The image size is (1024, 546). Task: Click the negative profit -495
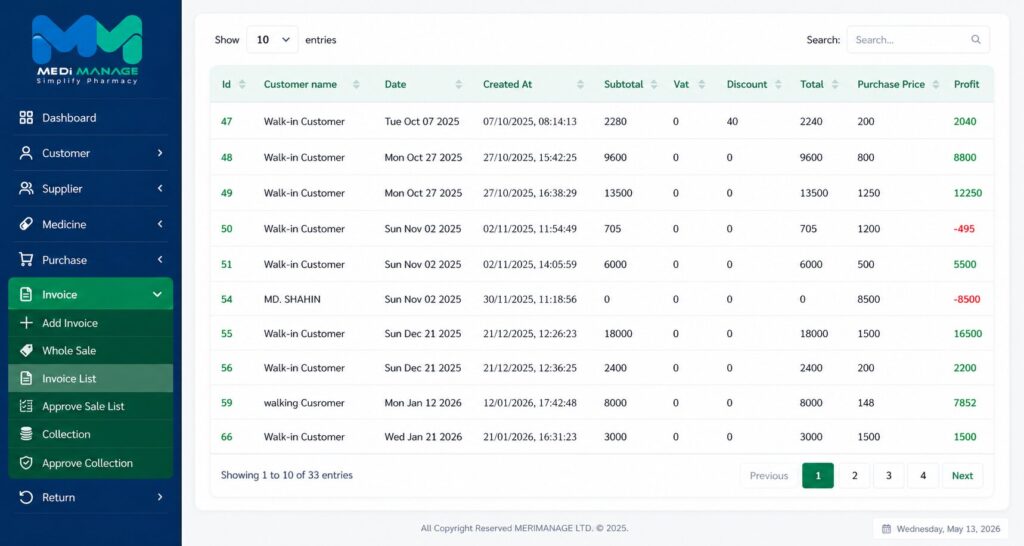coord(964,229)
